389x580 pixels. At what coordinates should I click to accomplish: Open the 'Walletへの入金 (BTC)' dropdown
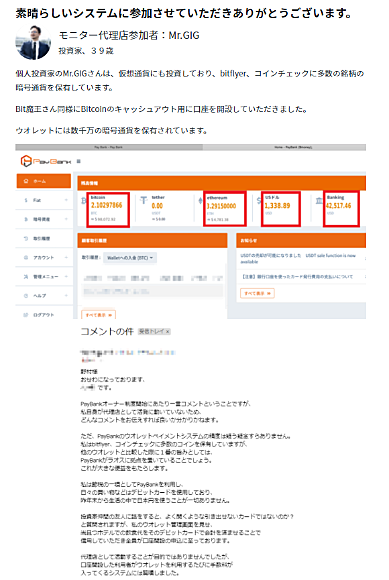tap(130, 258)
